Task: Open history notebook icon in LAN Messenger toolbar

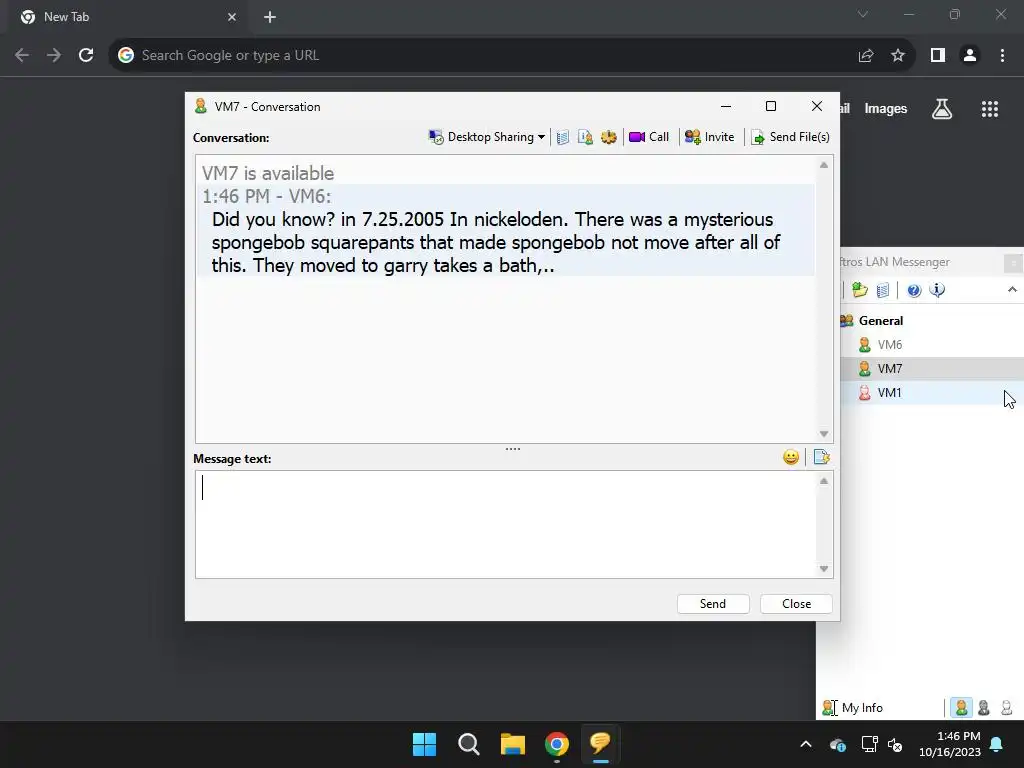Action: [x=883, y=290]
